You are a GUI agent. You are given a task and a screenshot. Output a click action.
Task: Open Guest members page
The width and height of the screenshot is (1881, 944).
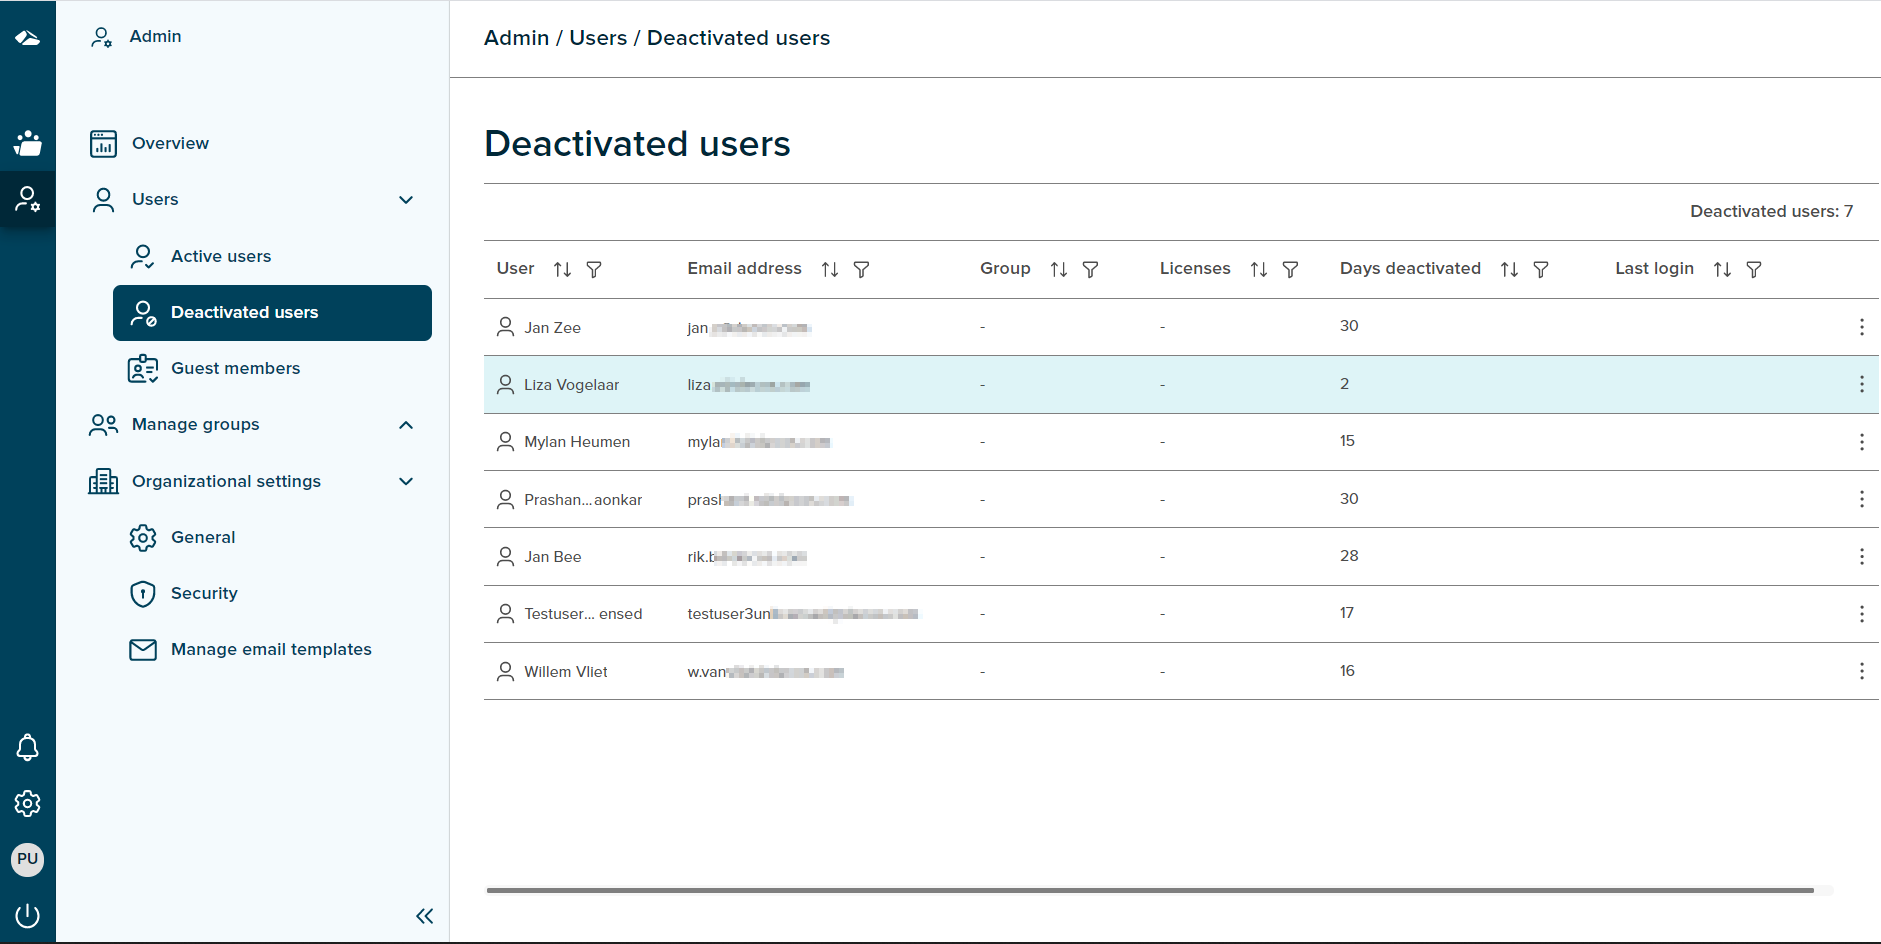click(235, 368)
